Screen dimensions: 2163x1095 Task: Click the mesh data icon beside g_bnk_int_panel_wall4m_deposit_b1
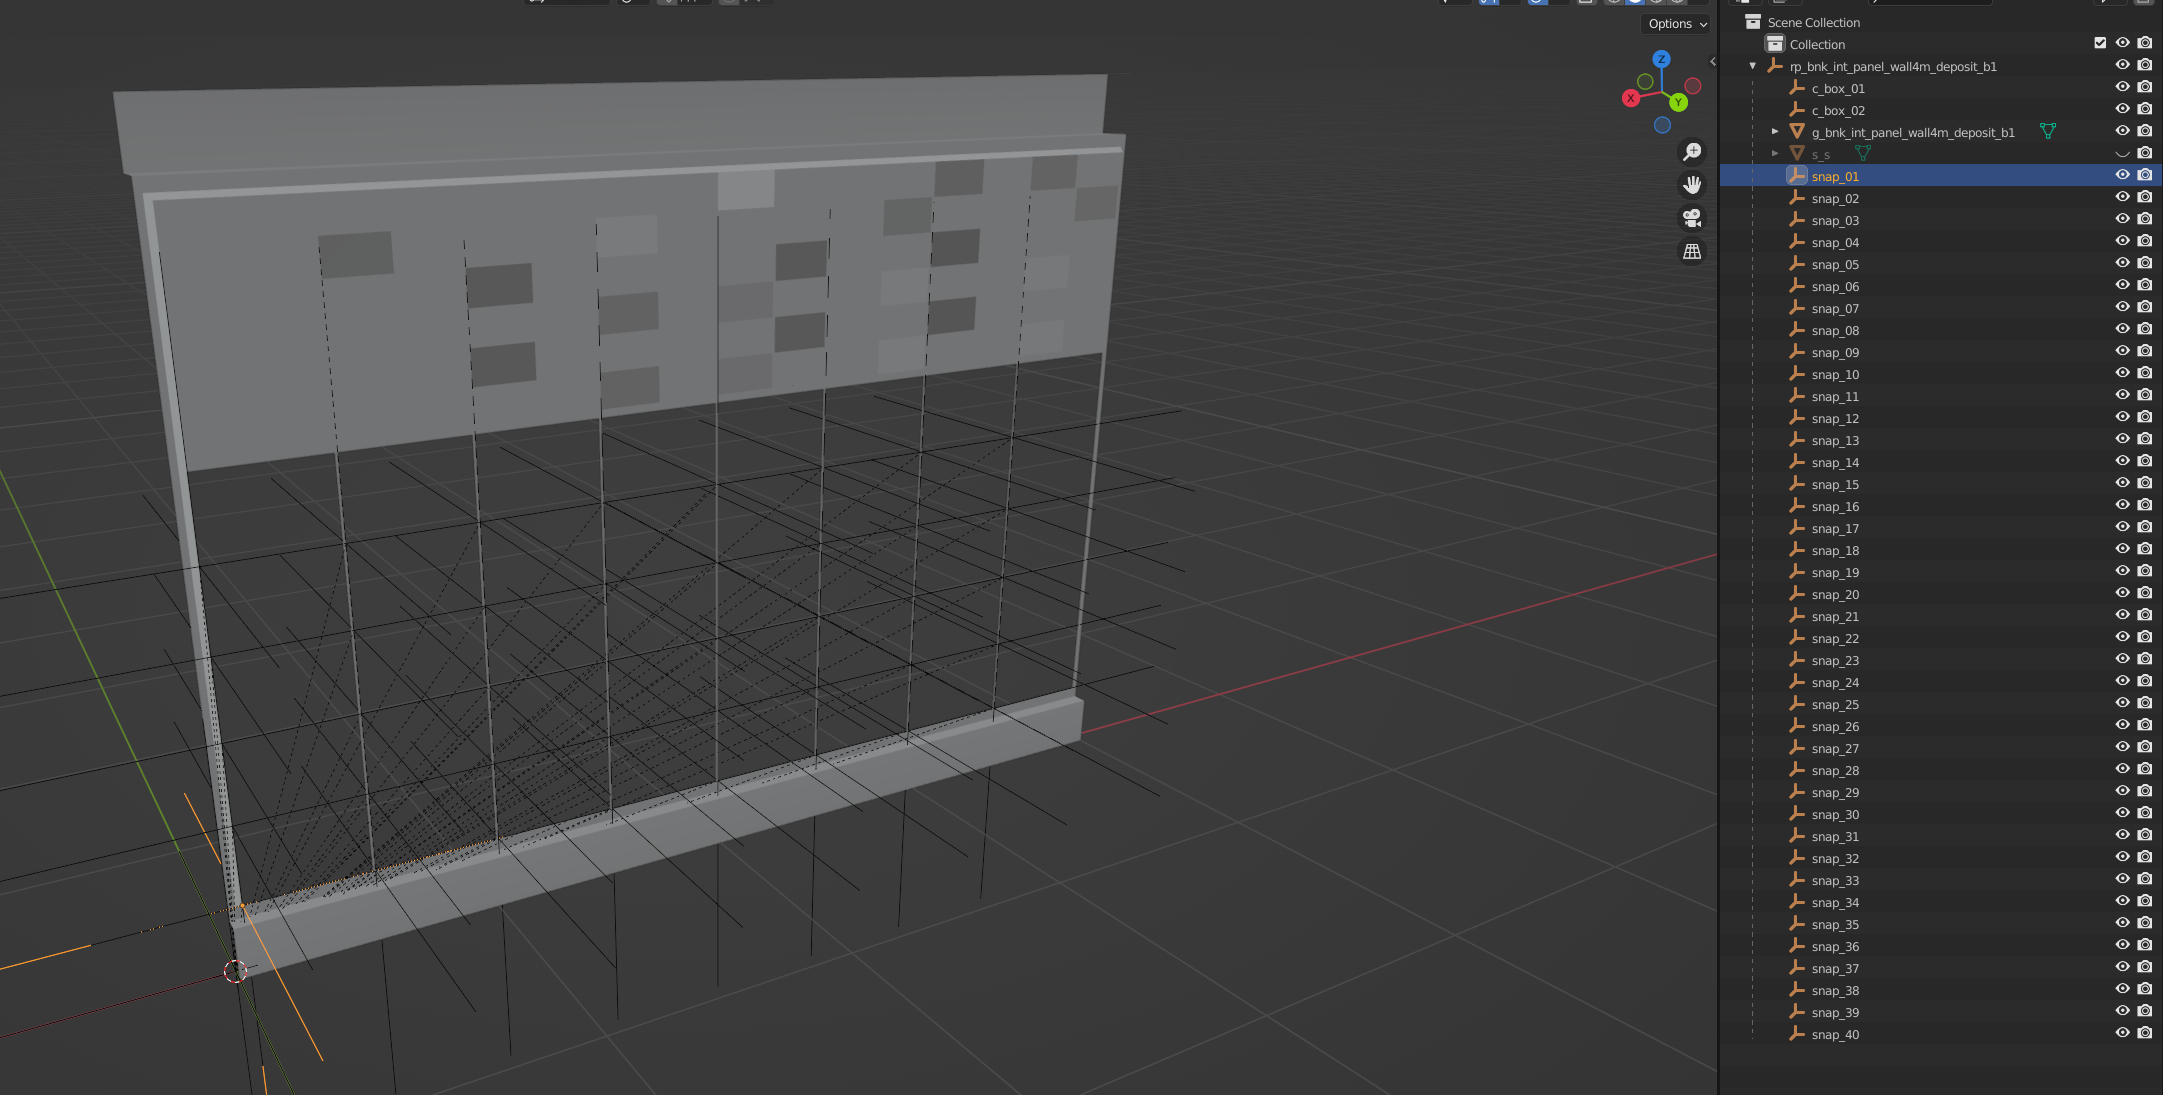2047,132
